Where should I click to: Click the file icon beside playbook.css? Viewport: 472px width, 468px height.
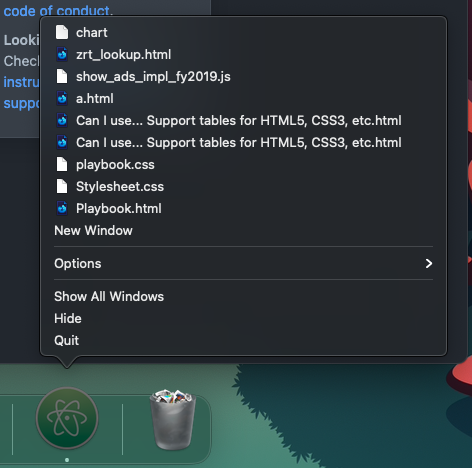pyautogui.click(x=62, y=164)
